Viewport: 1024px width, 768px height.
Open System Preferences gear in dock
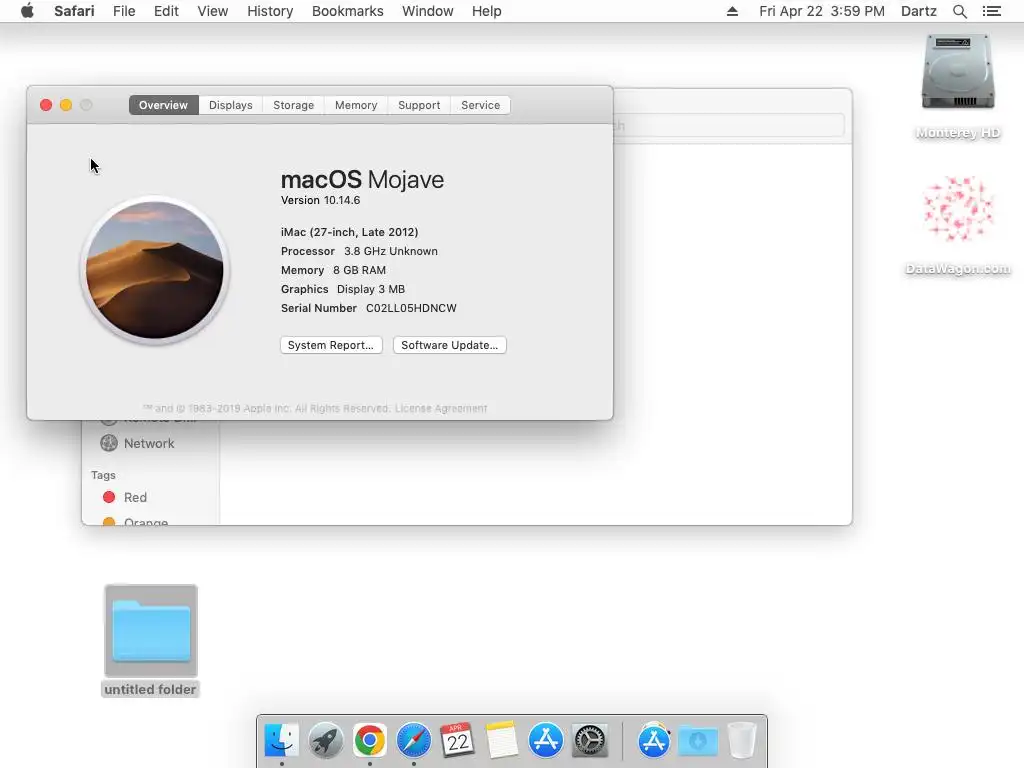pyautogui.click(x=590, y=740)
